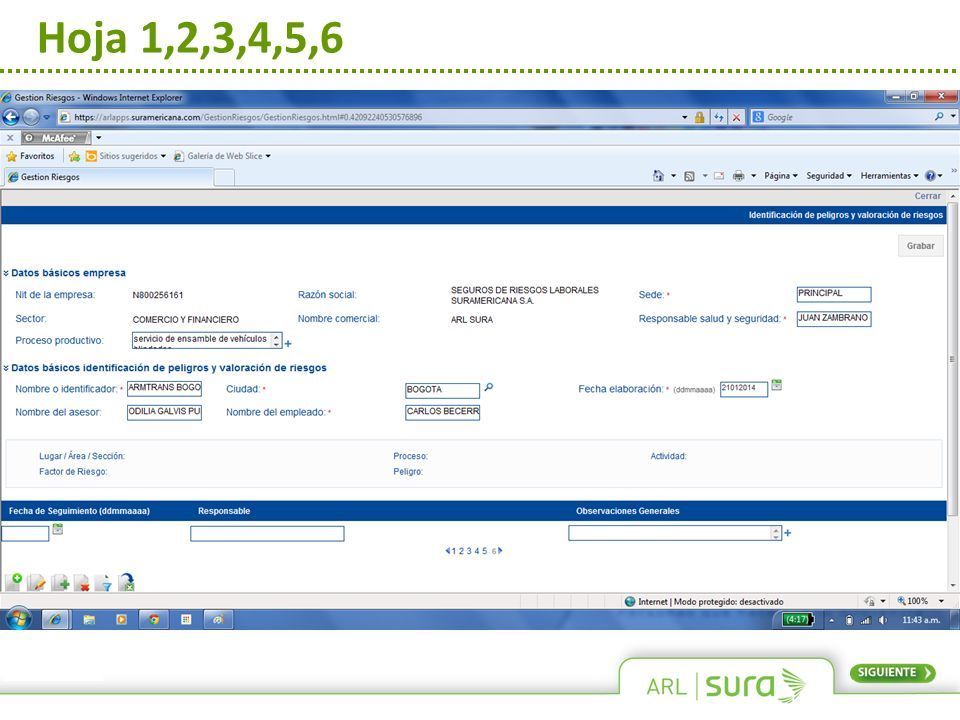
Task: Click the Help question mark icon
Action: coord(930,176)
